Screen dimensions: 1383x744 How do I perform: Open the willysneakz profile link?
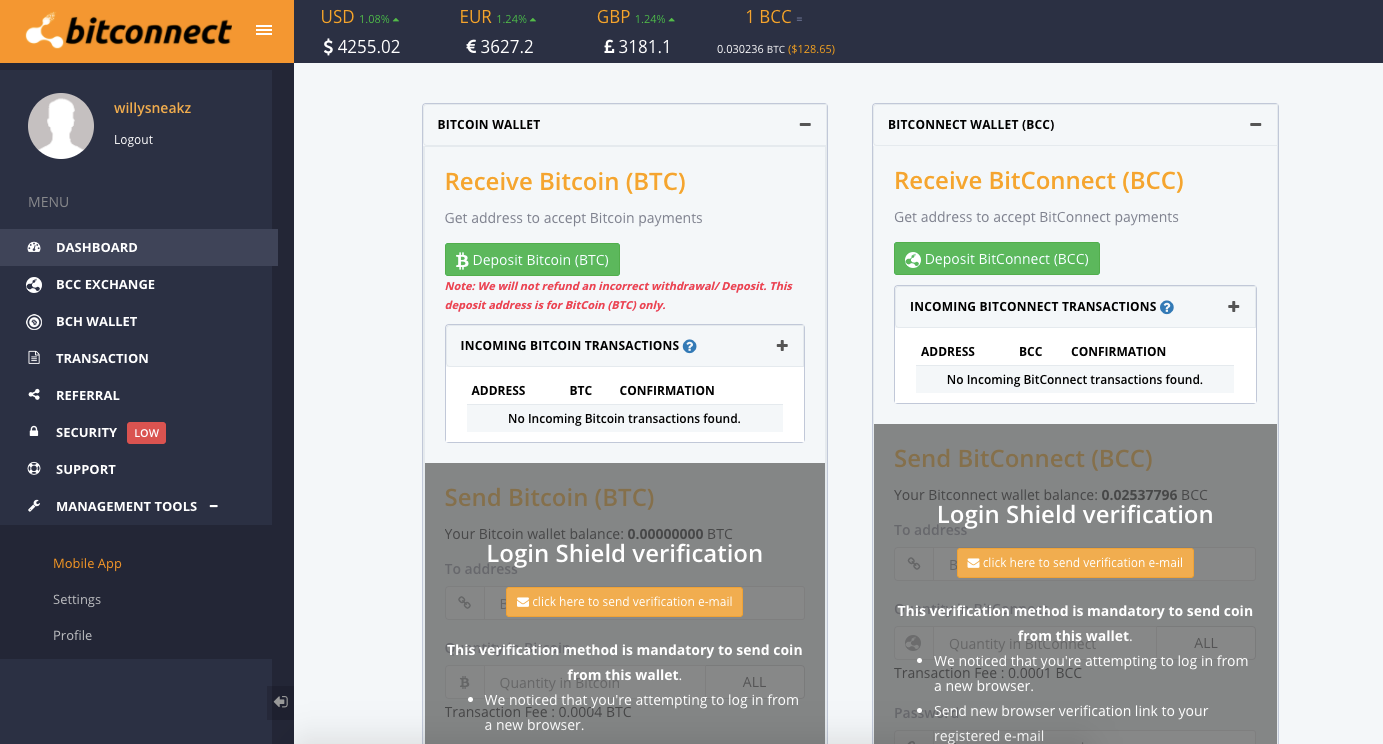click(x=152, y=108)
